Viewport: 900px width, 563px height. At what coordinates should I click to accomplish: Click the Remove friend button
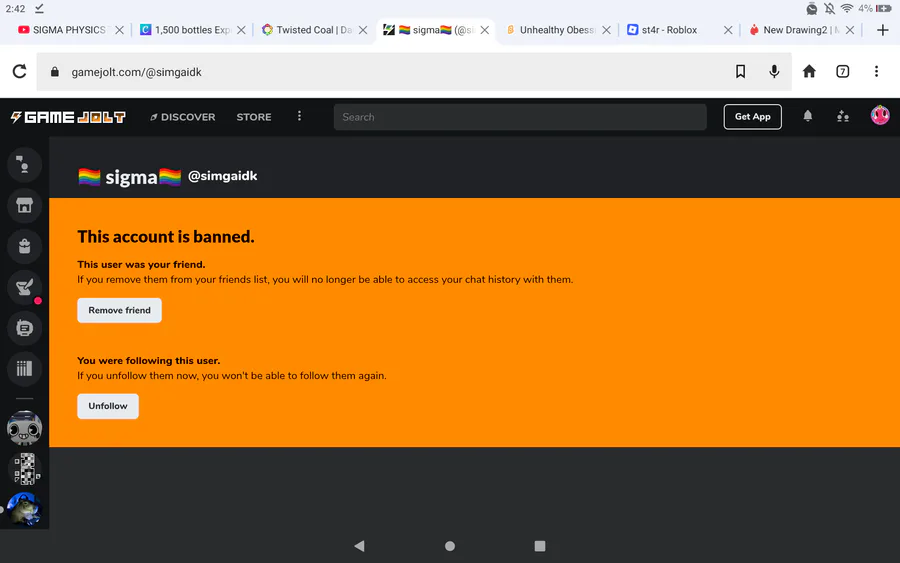pos(119,310)
